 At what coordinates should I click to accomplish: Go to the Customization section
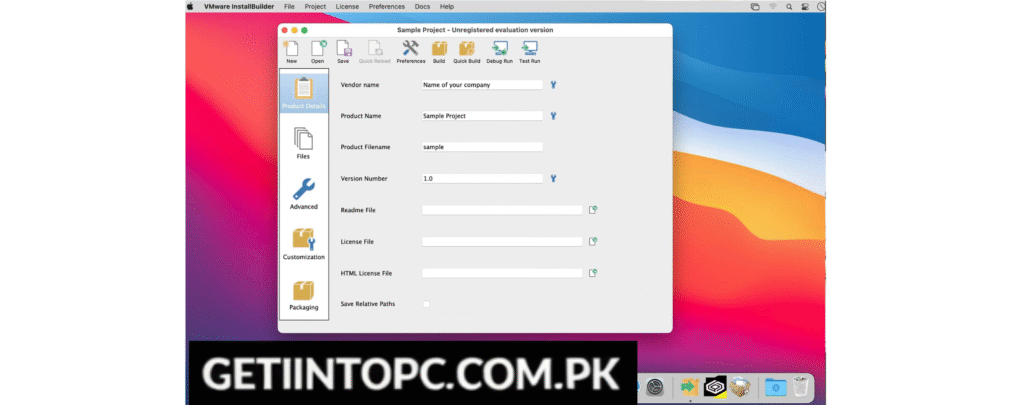click(x=304, y=244)
